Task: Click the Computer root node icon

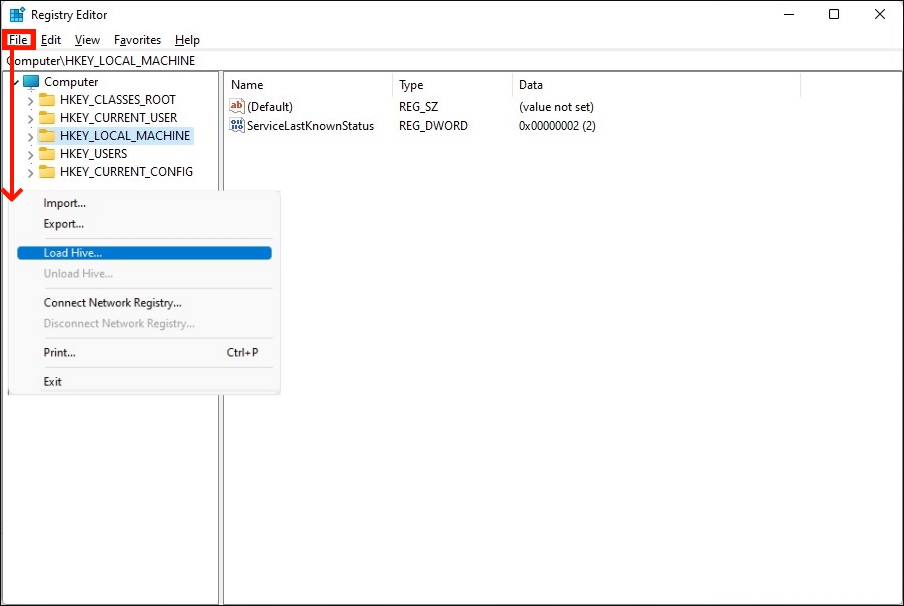Action: pyautogui.click(x=31, y=82)
